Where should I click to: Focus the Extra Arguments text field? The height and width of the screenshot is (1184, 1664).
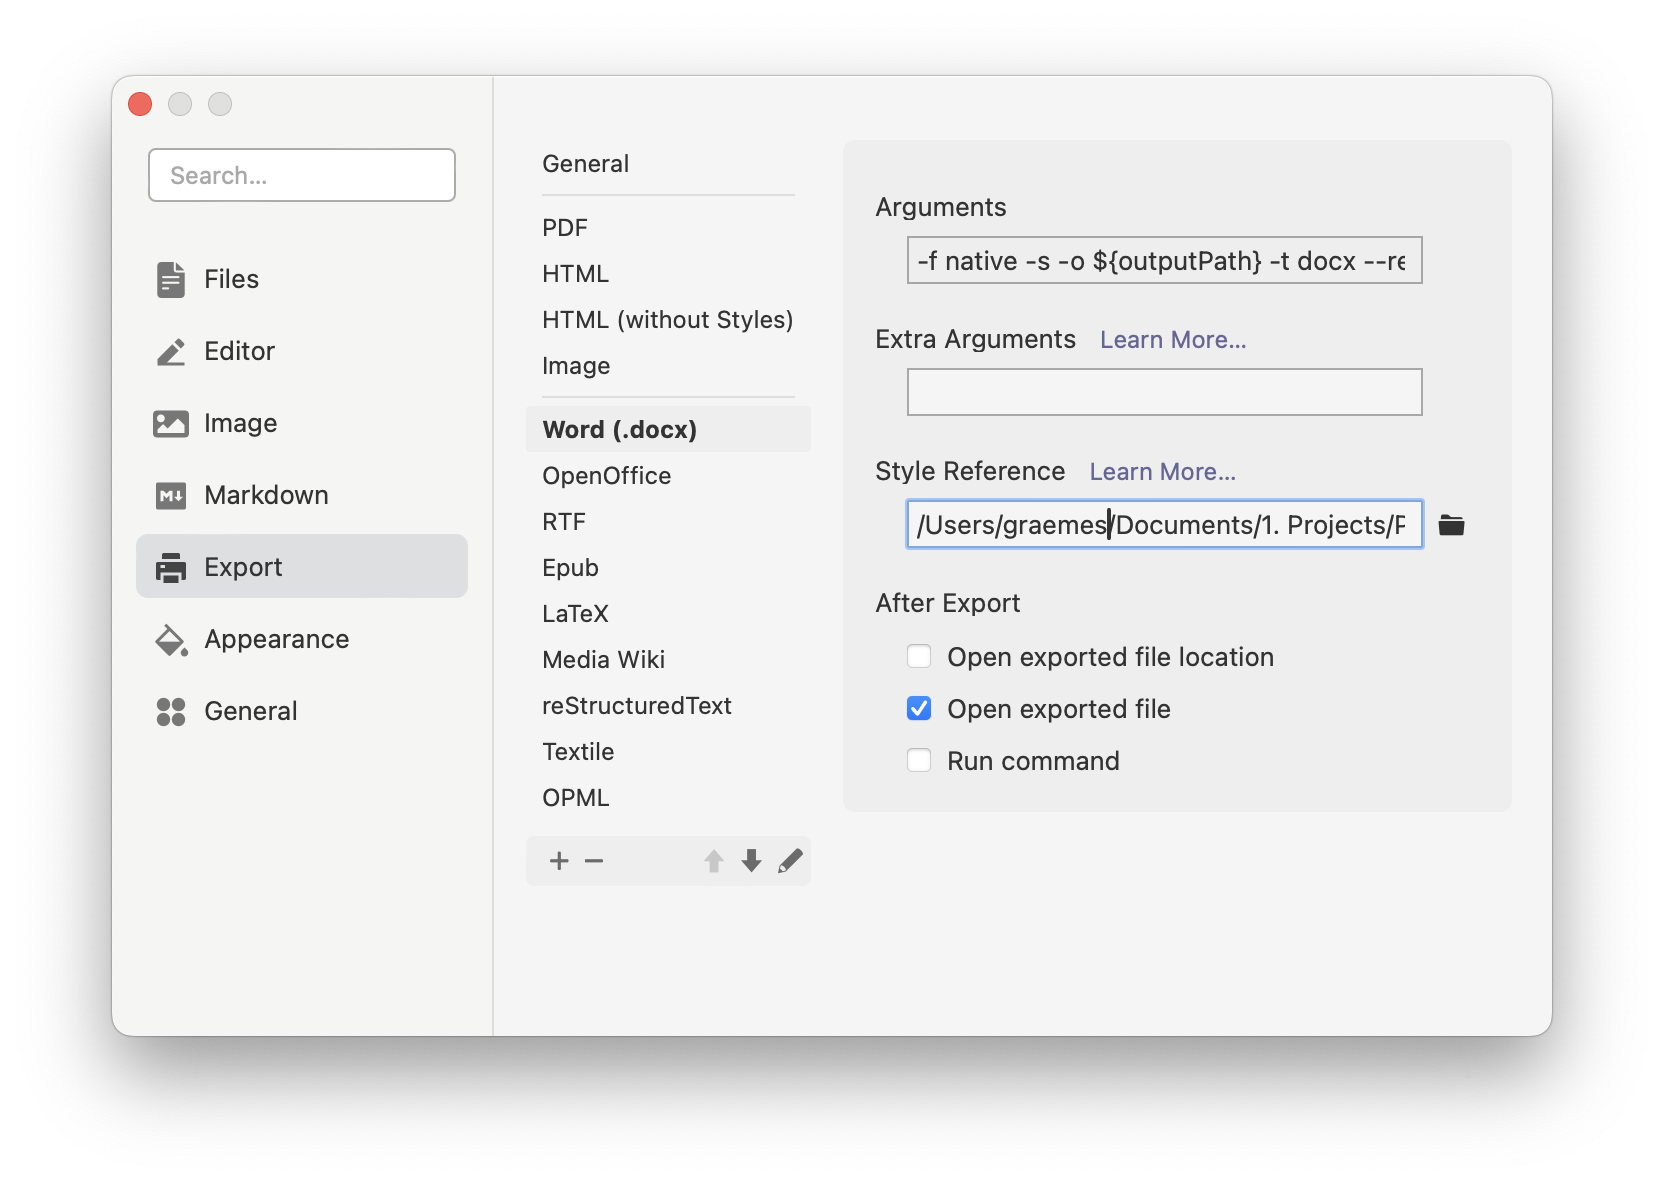click(x=1164, y=392)
